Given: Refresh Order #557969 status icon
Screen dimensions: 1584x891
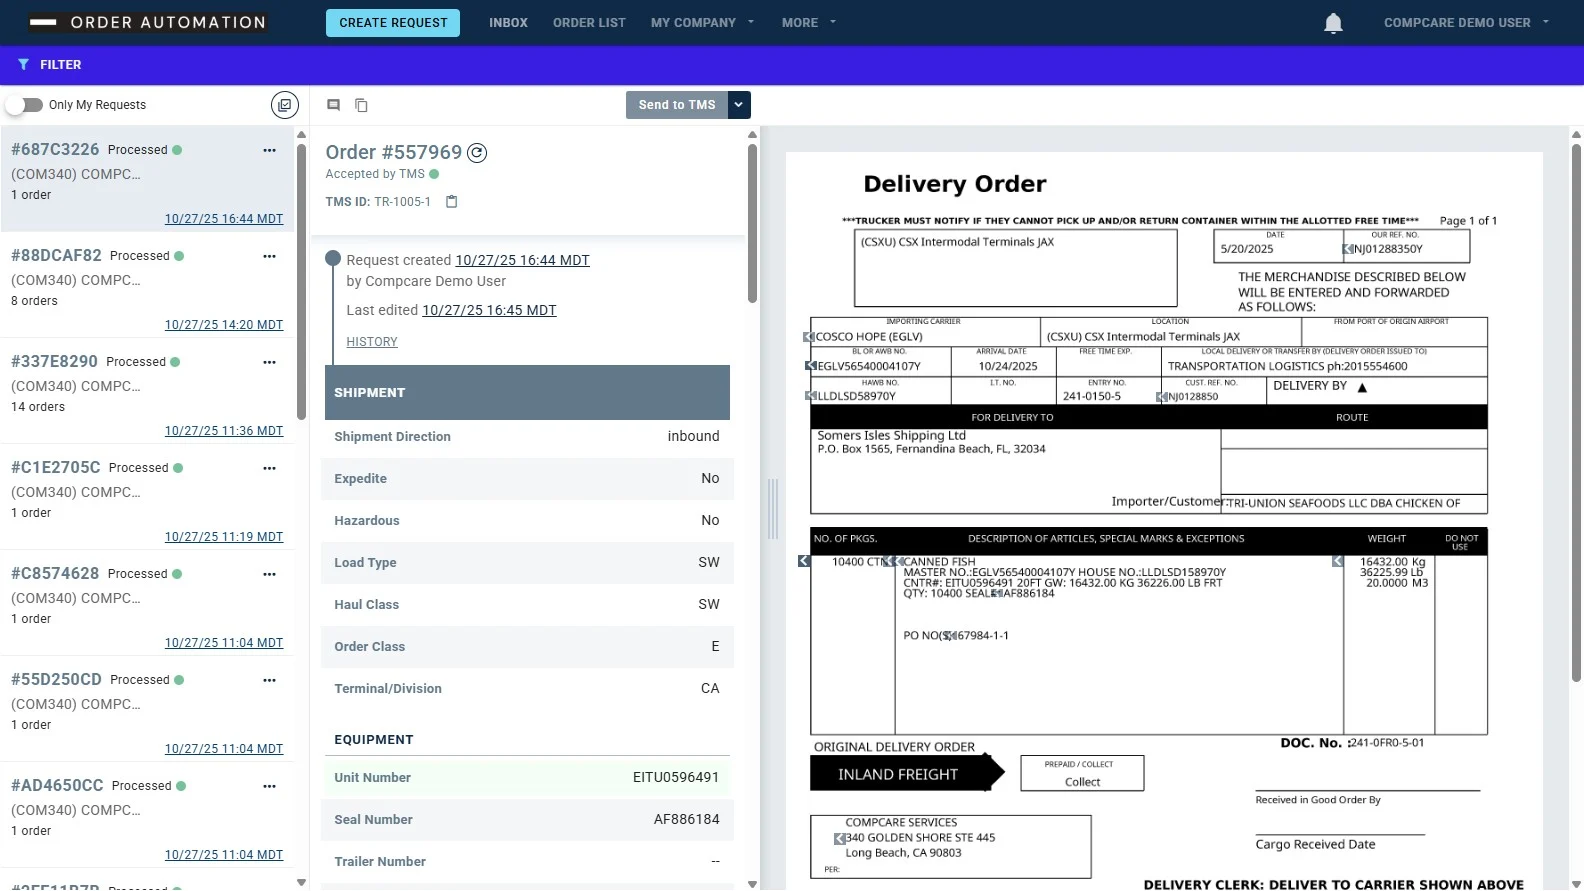Looking at the screenshot, I should click(x=478, y=153).
